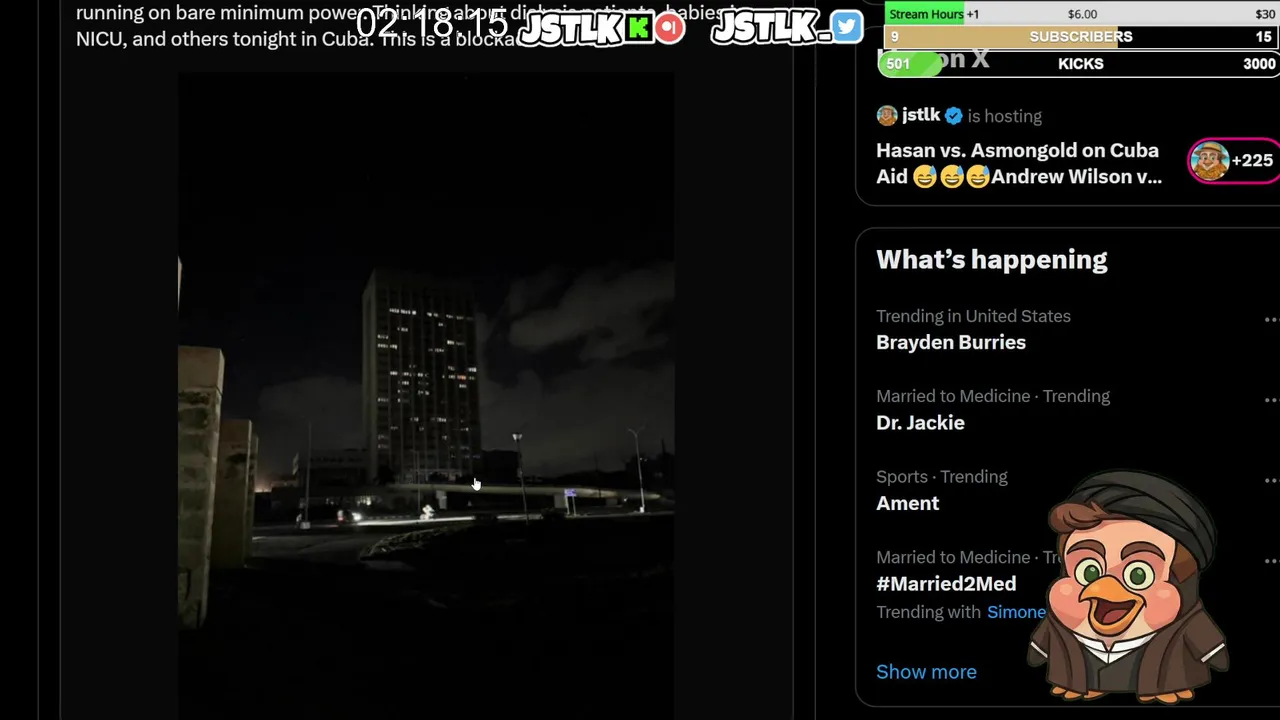Open trending hashtag #Married2Med

[946, 584]
